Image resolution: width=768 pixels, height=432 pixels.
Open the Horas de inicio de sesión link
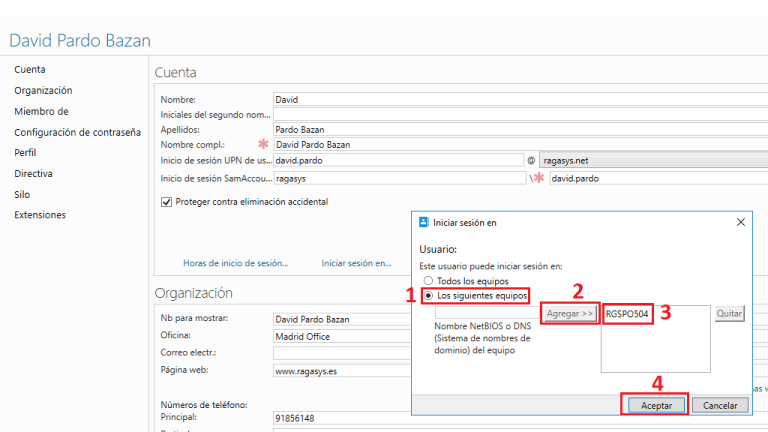coord(235,263)
